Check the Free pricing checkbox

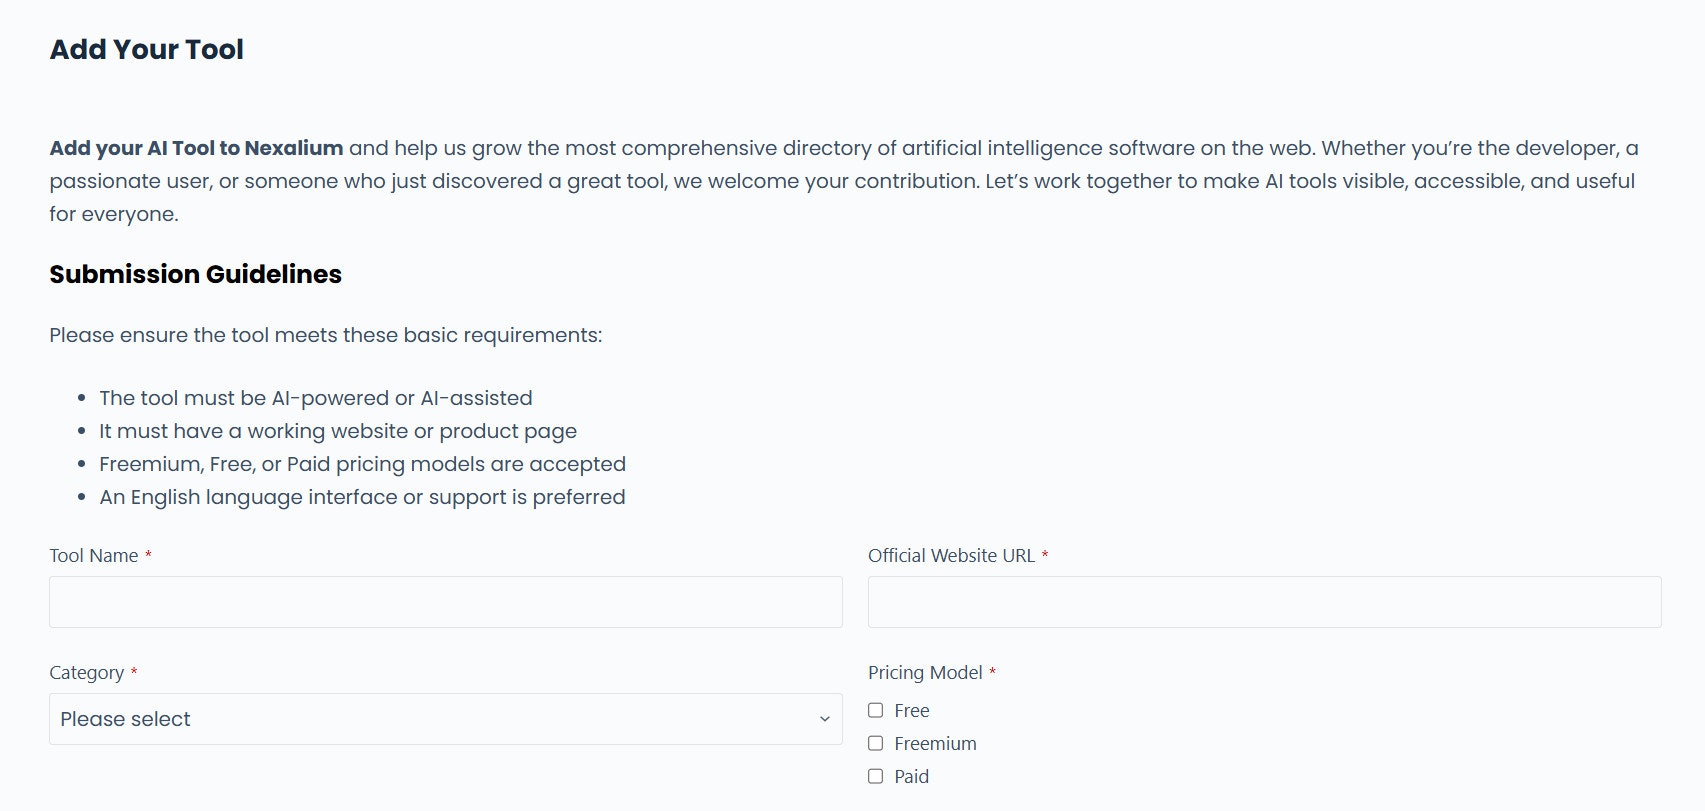tap(876, 710)
